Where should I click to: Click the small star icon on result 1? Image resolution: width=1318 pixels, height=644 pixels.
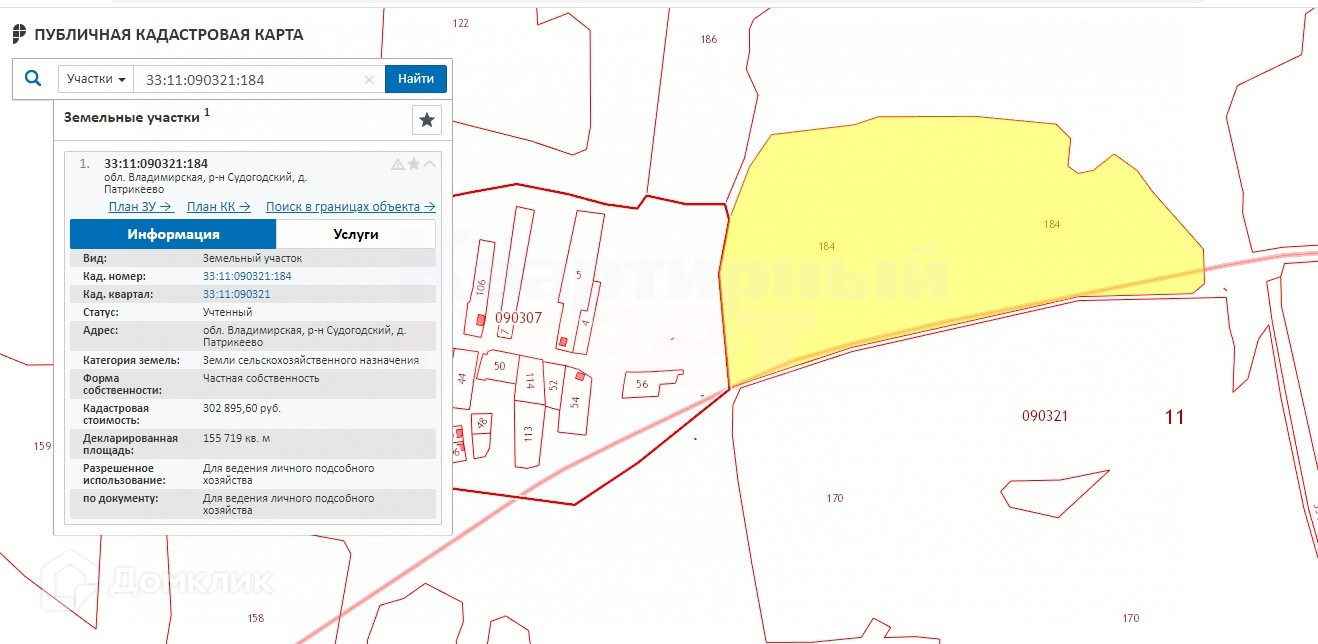(x=413, y=164)
